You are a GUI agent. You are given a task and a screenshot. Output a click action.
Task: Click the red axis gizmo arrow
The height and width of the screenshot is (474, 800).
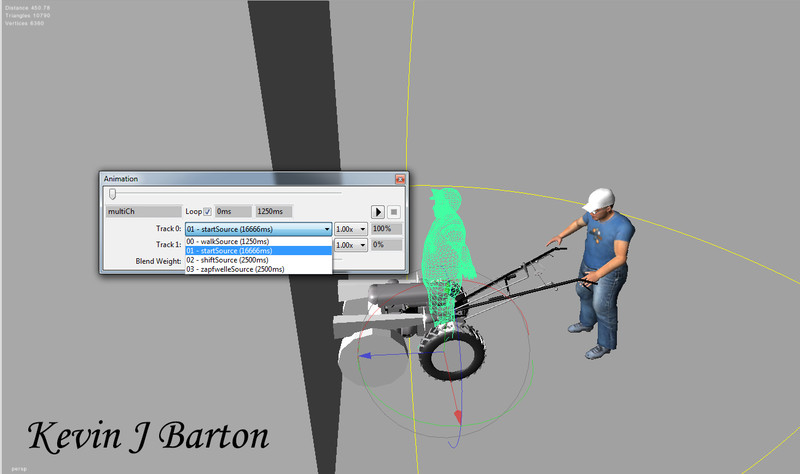(457, 415)
